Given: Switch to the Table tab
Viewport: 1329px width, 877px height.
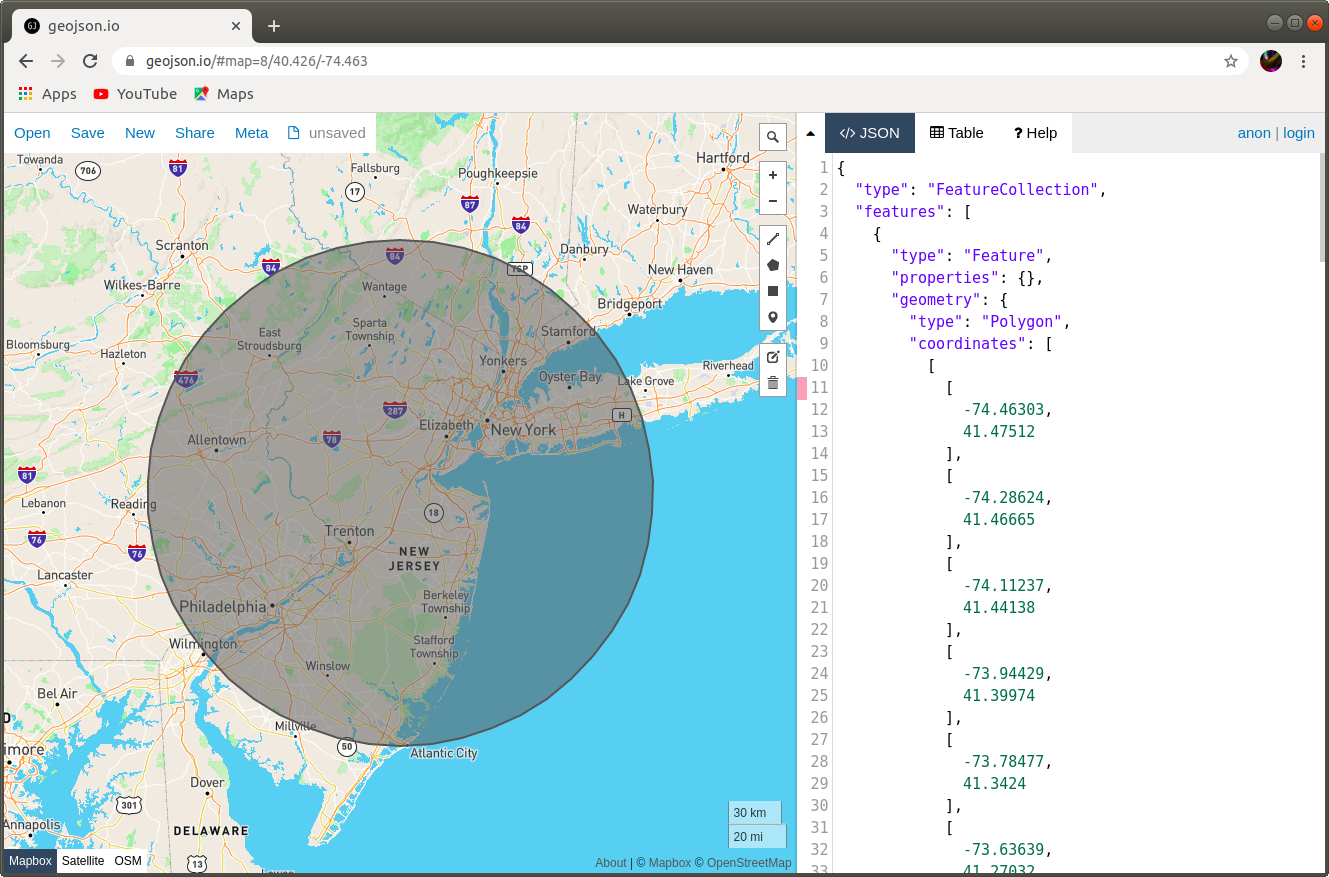Looking at the screenshot, I should coord(956,132).
